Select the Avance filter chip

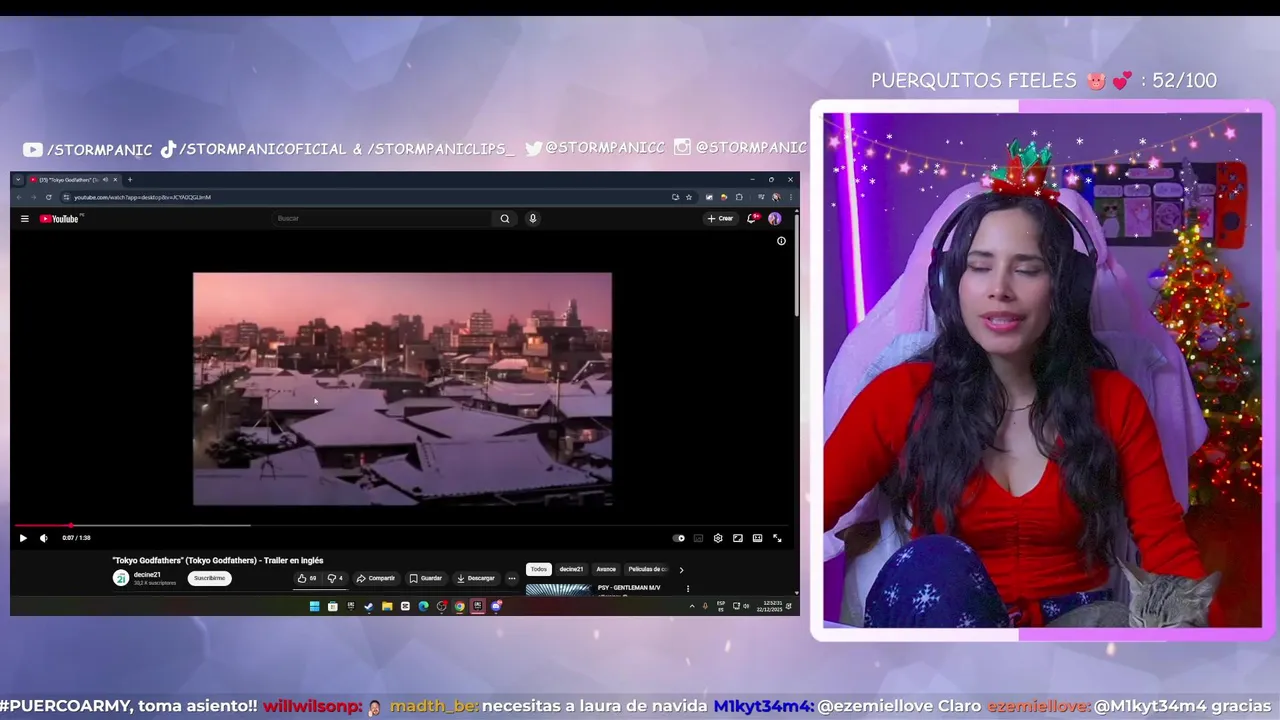tap(606, 569)
